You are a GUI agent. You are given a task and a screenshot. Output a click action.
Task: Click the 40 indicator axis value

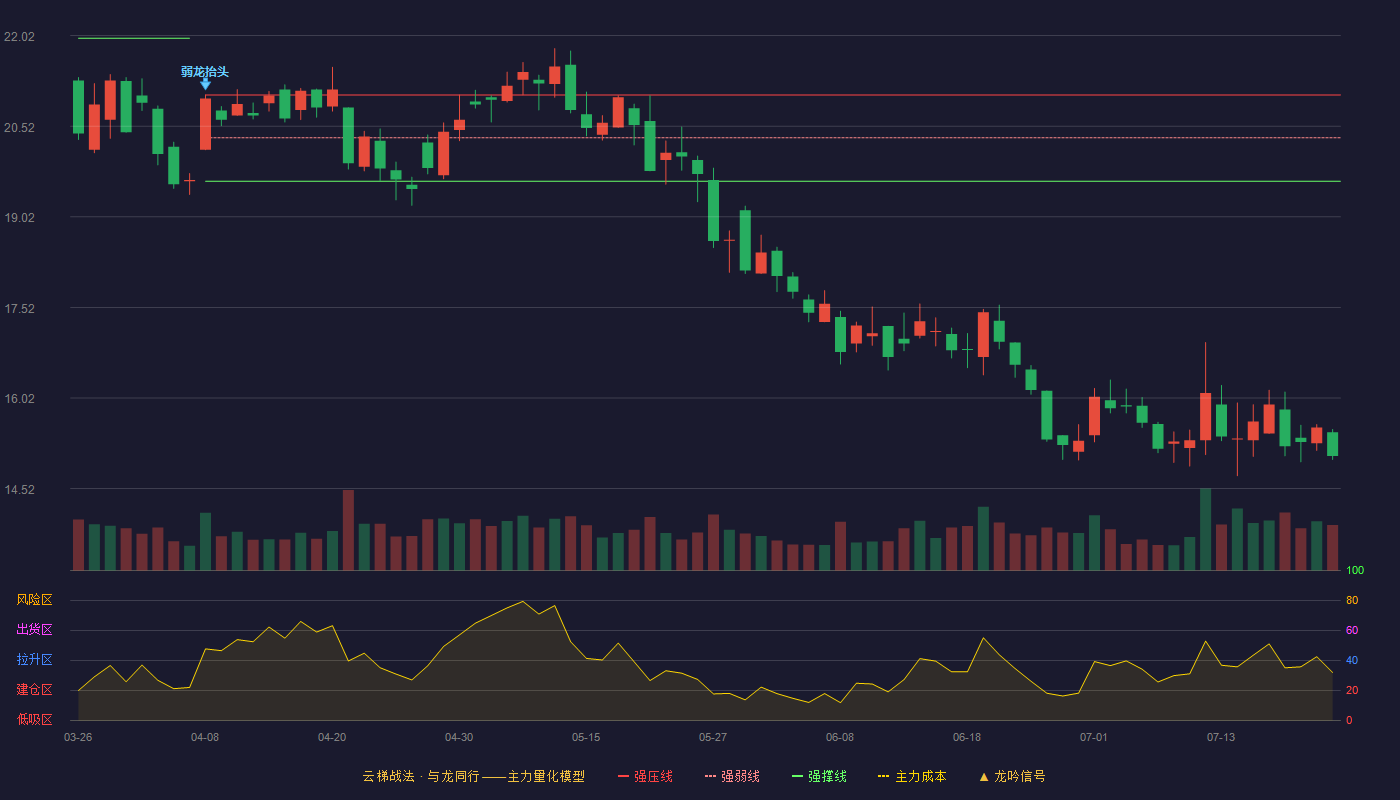(1352, 660)
